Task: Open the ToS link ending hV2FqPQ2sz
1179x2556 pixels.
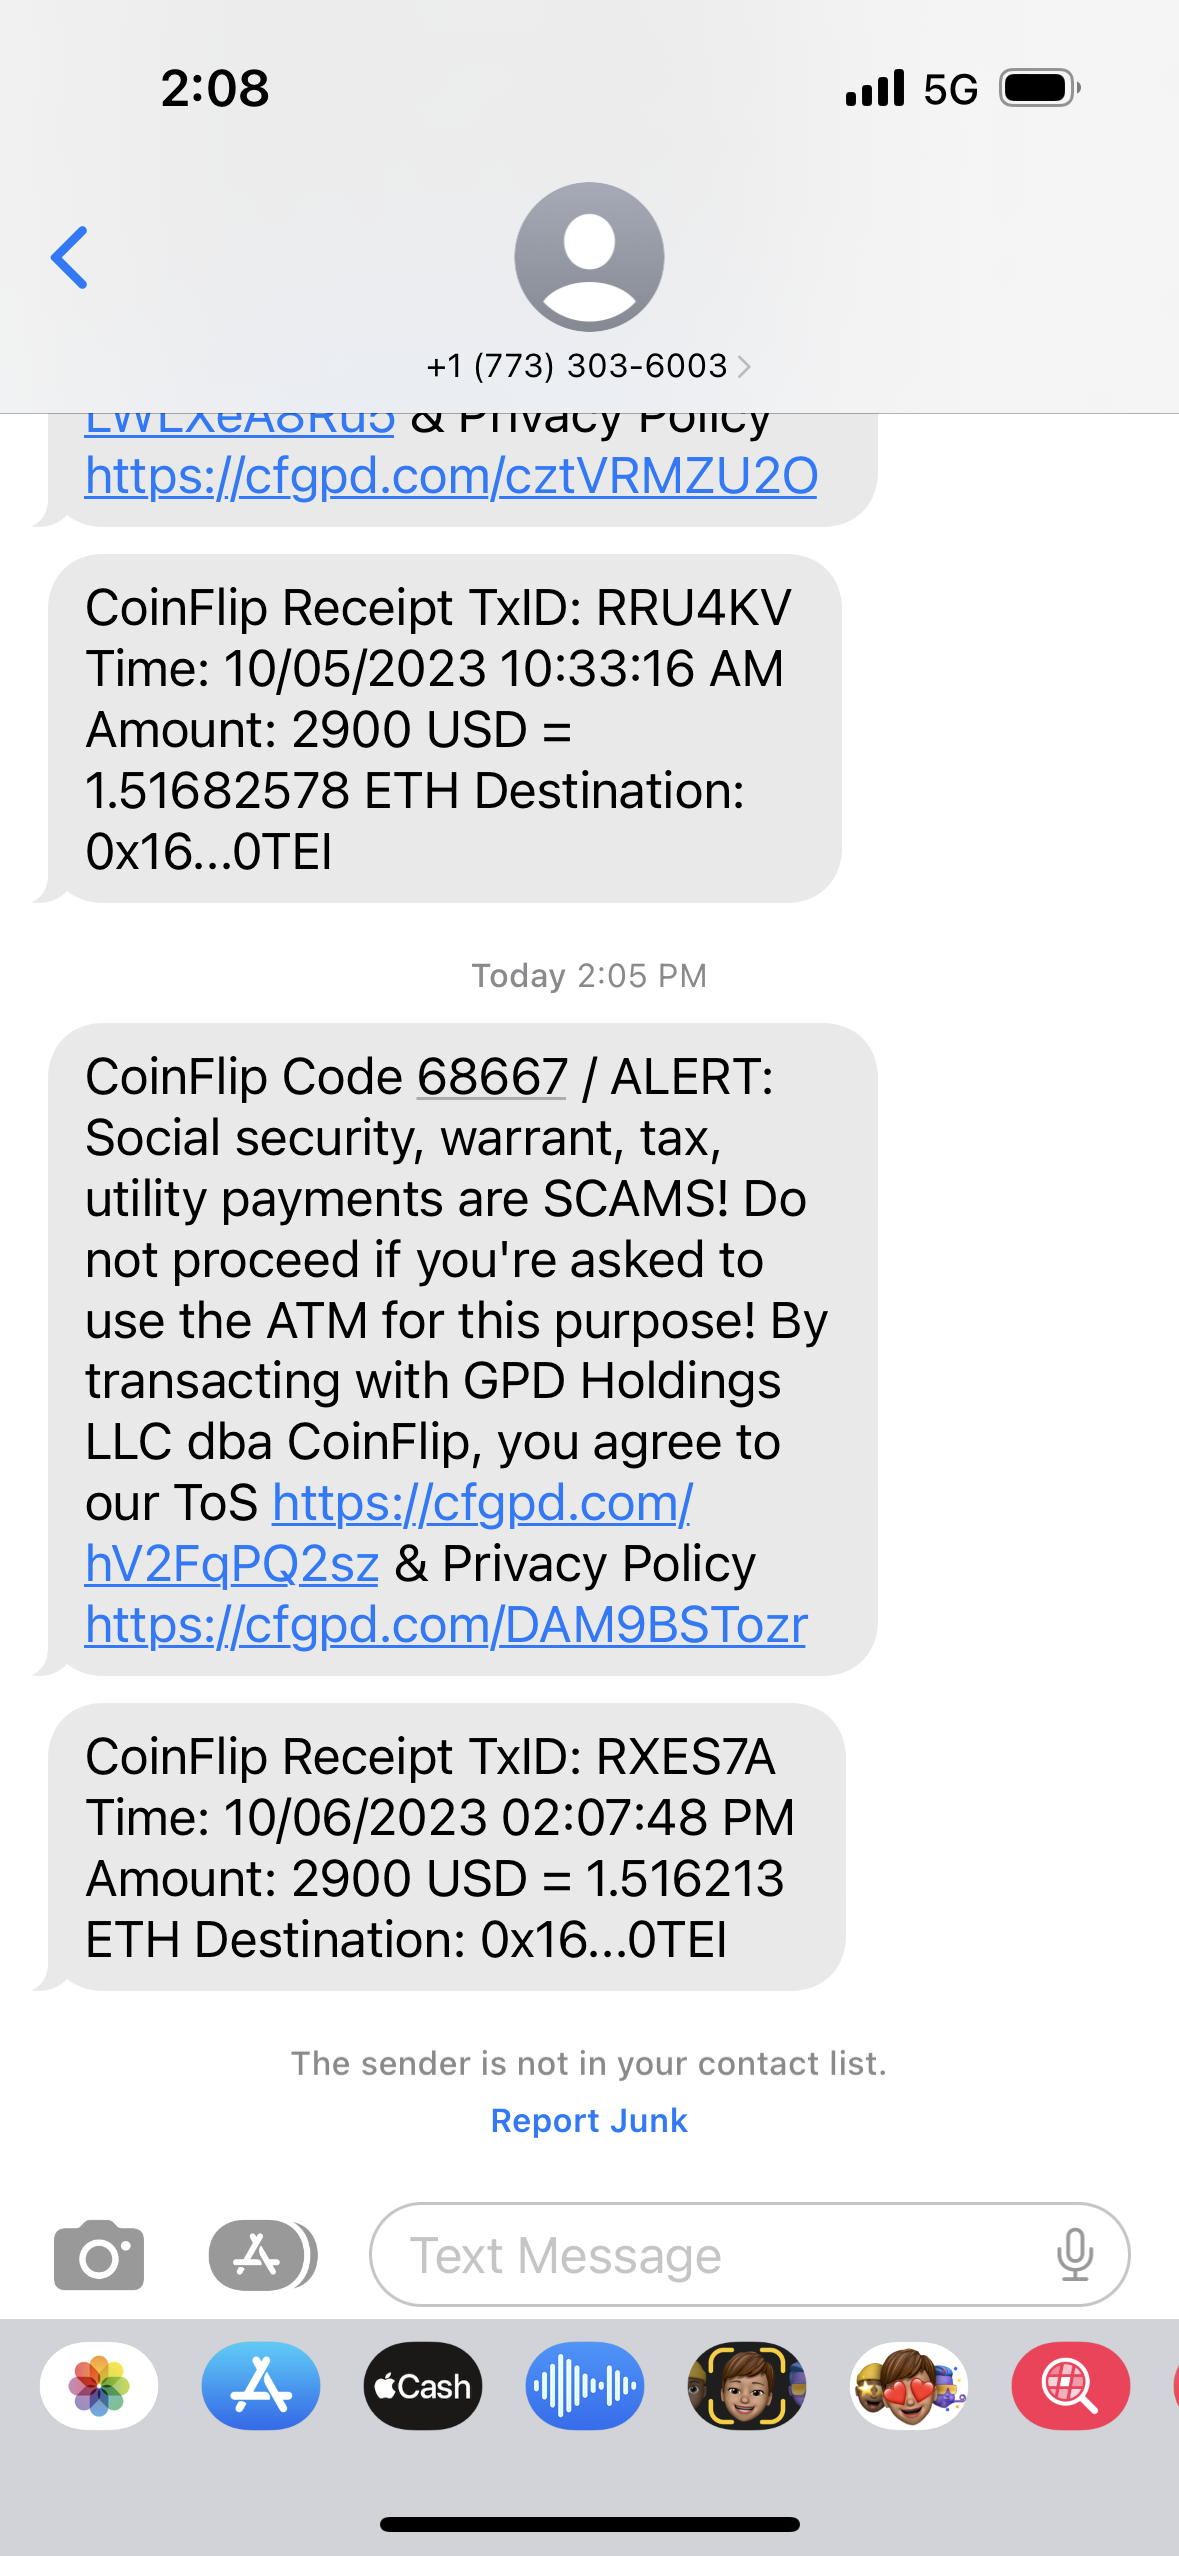Action: pos(231,1564)
